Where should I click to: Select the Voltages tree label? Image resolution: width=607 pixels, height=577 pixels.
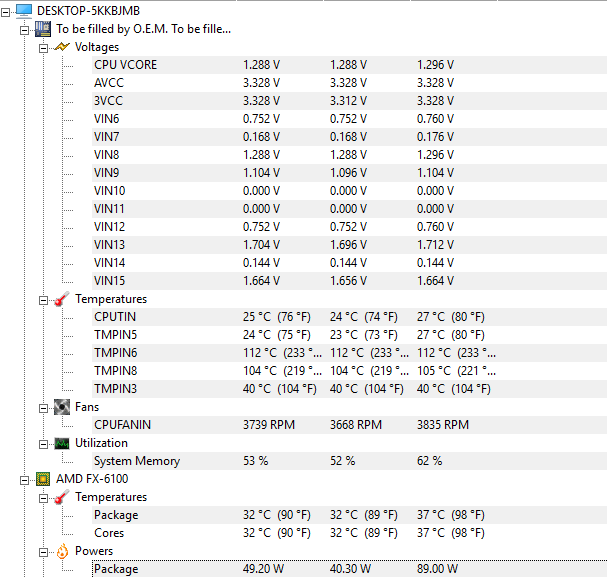(97, 47)
